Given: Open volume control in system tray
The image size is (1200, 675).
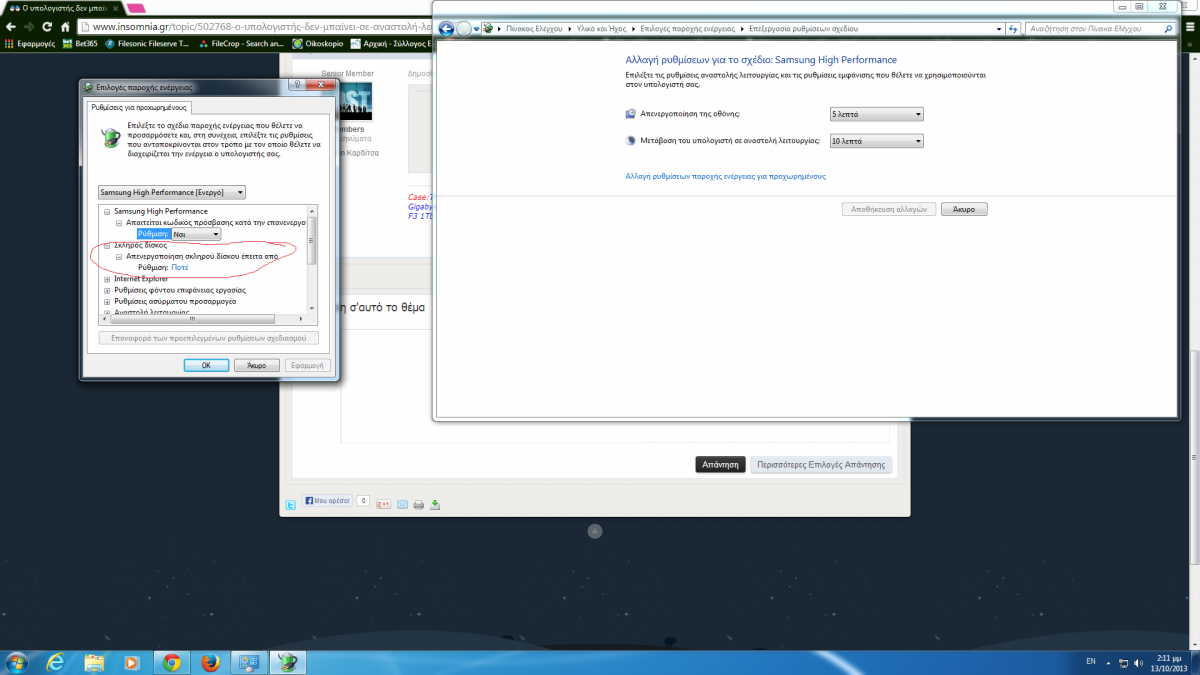Looking at the screenshot, I should pos(1137,662).
